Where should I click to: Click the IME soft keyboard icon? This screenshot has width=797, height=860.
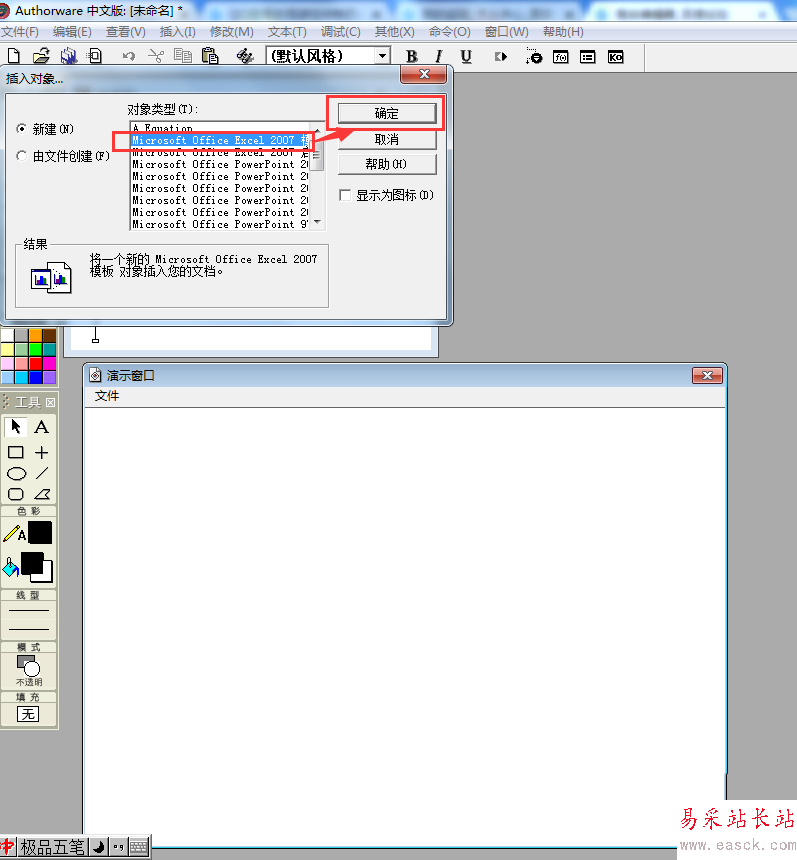[139, 847]
